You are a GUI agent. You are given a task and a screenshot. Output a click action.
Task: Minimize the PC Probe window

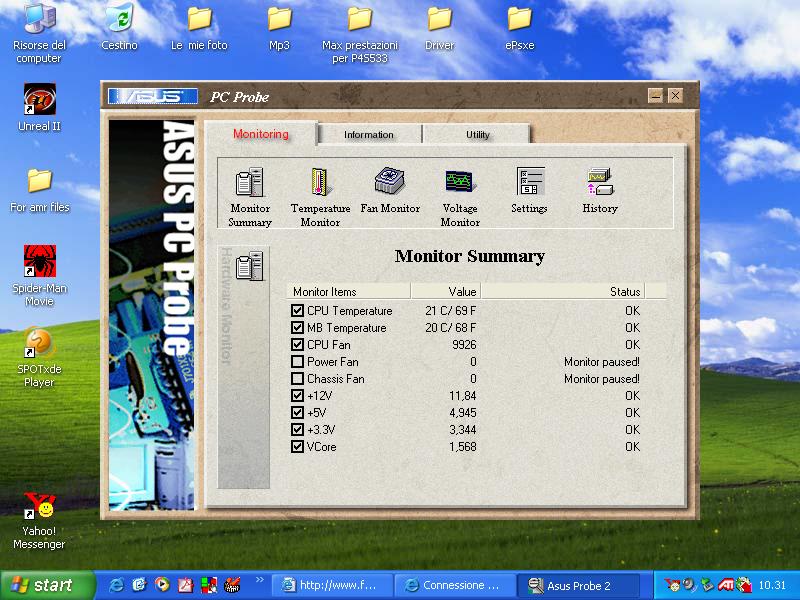click(656, 95)
